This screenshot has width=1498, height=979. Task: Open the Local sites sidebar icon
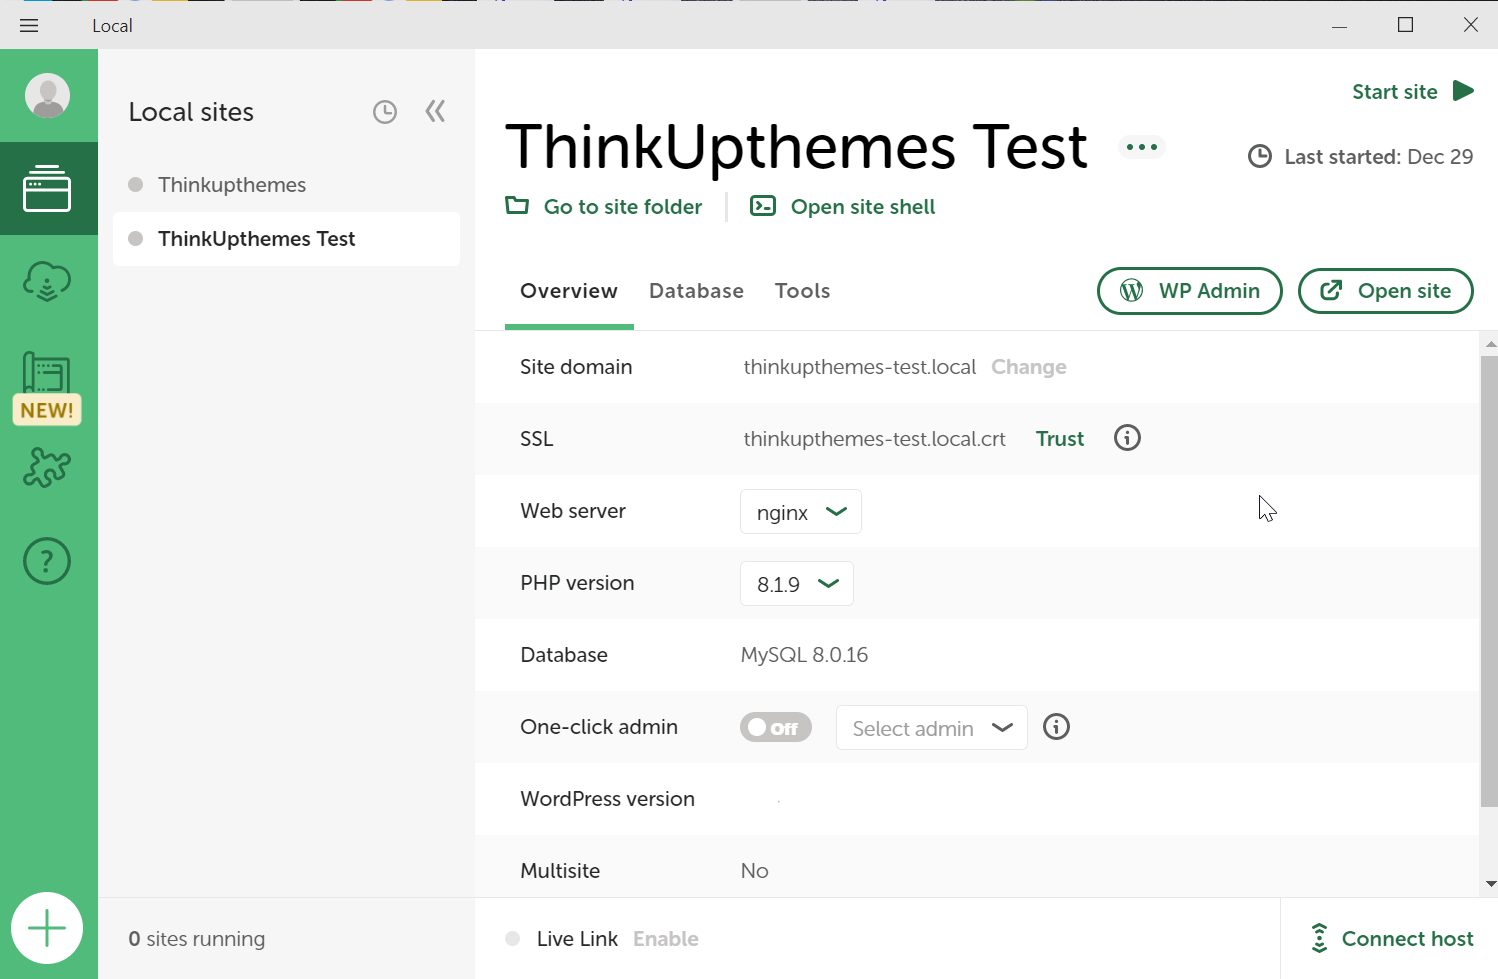click(47, 188)
